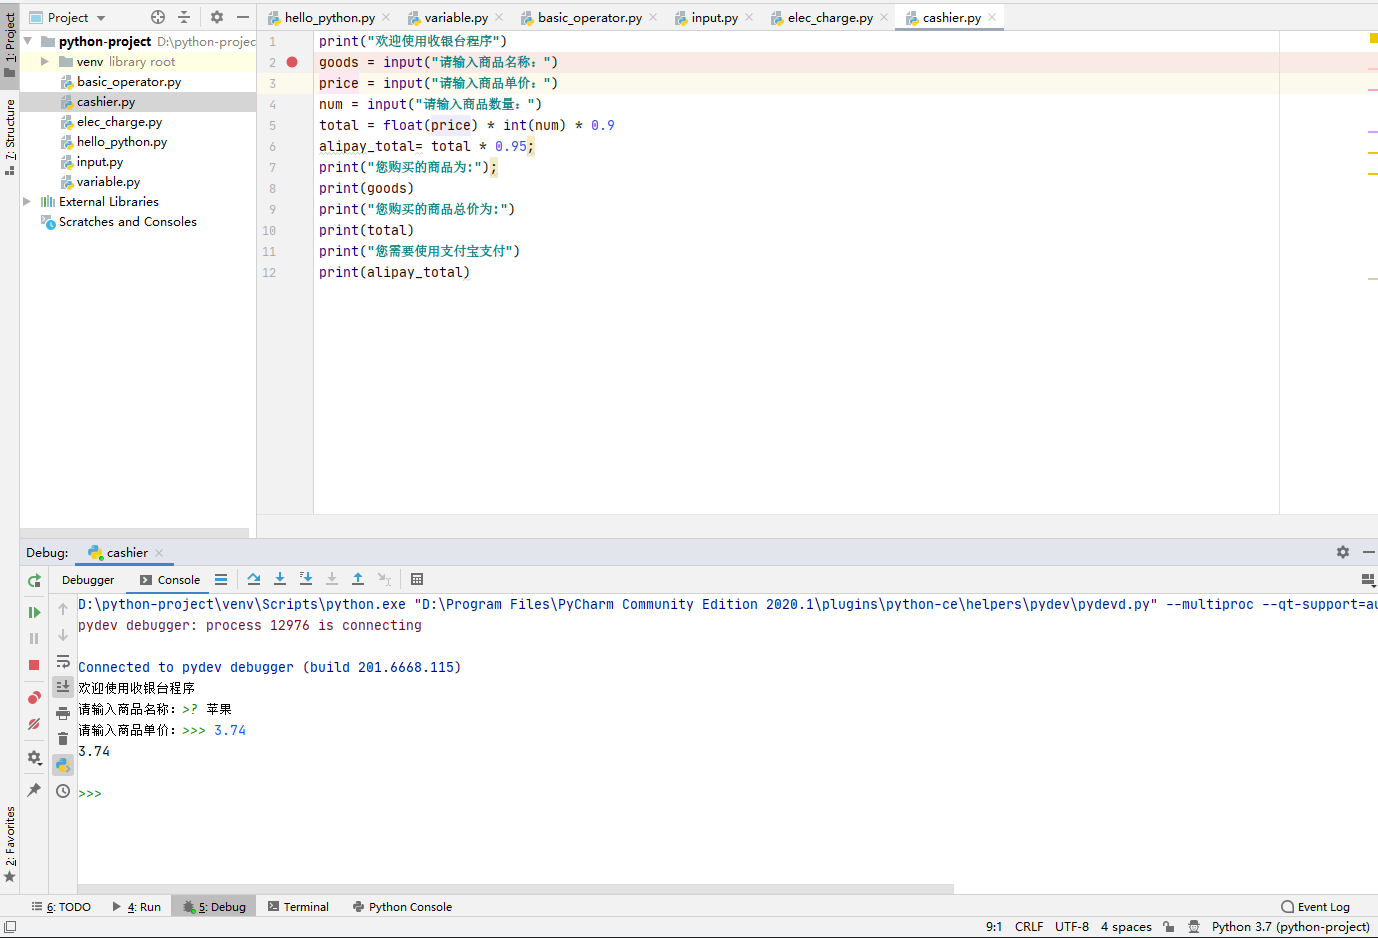Switch to hello_python.py editor tab
Image resolution: width=1378 pixels, height=938 pixels.
coord(329,18)
